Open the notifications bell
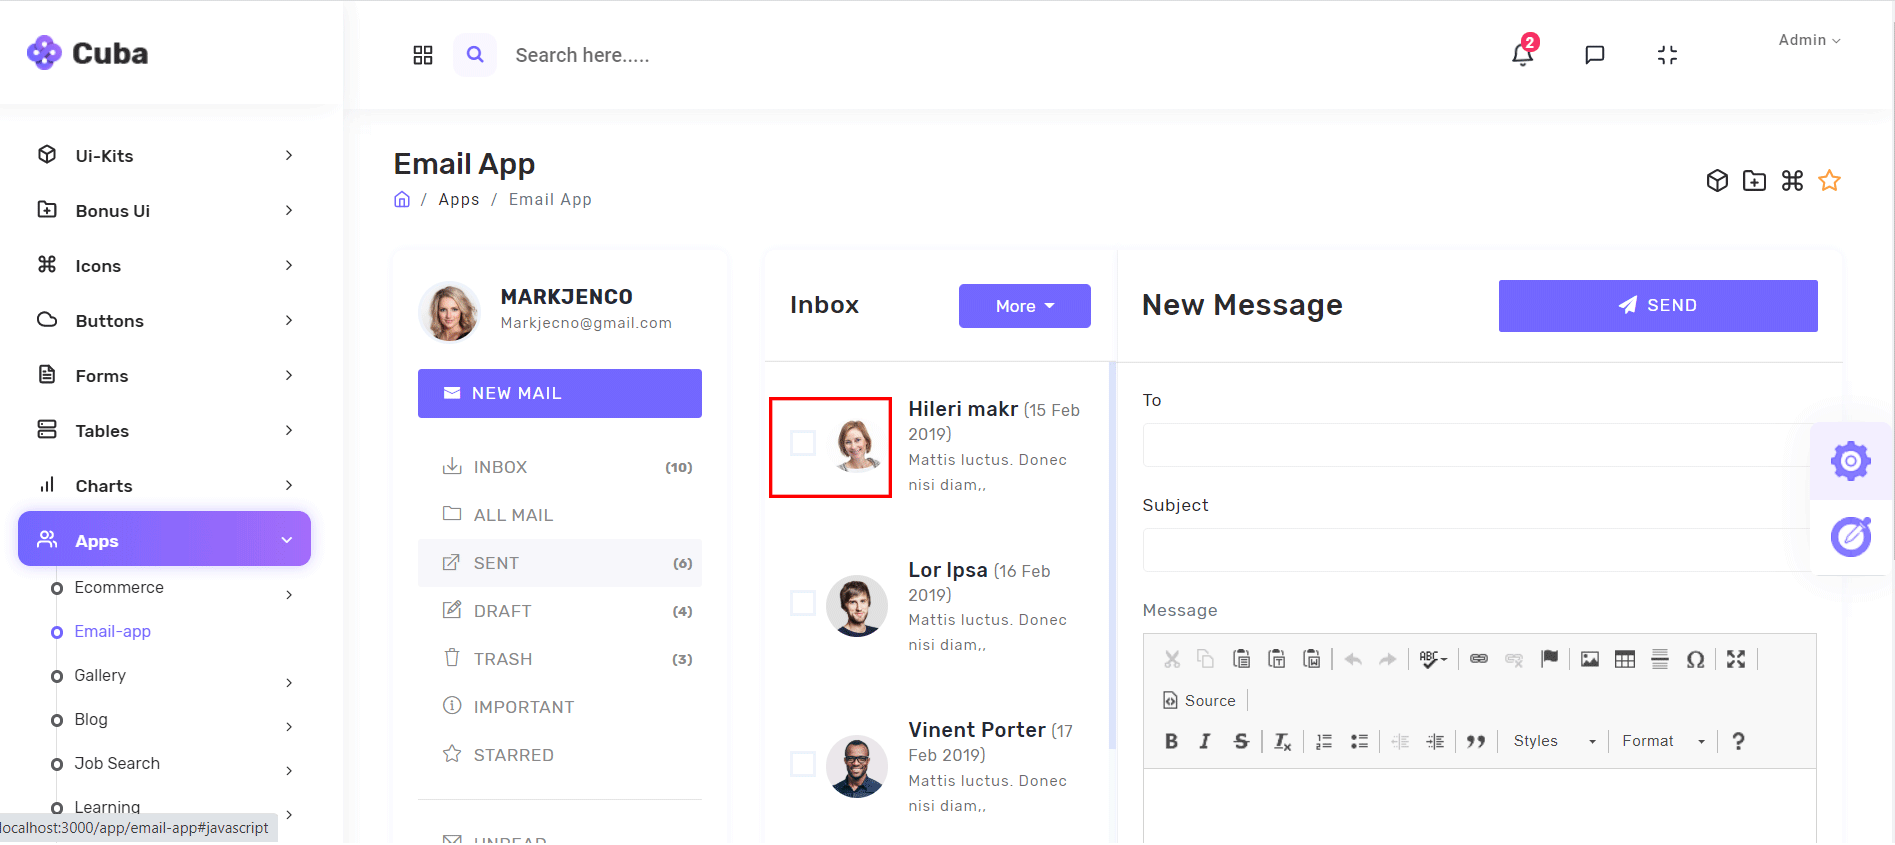The height and width of the screenshot is (845, 1895). [x=1522, y=54]
